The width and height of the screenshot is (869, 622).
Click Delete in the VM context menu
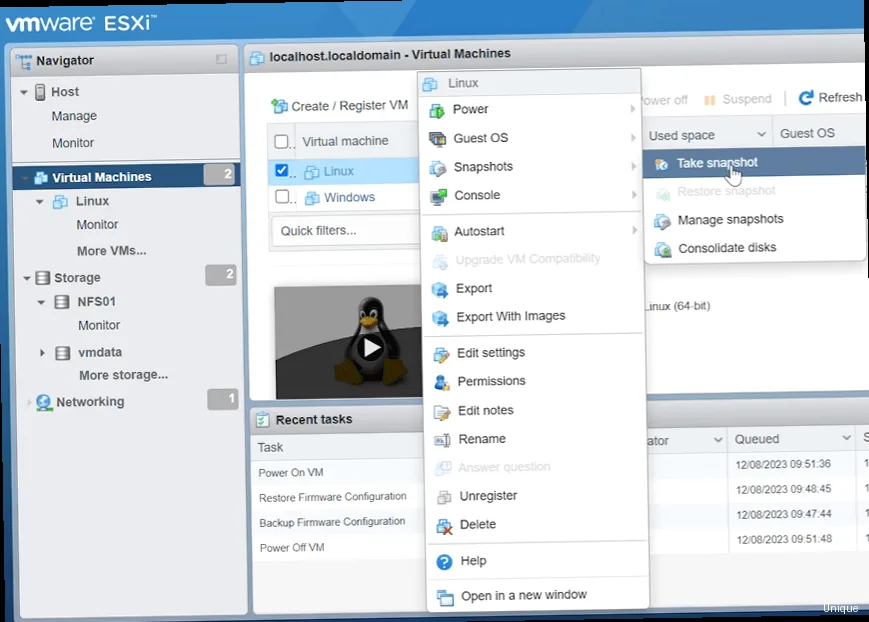478,524
